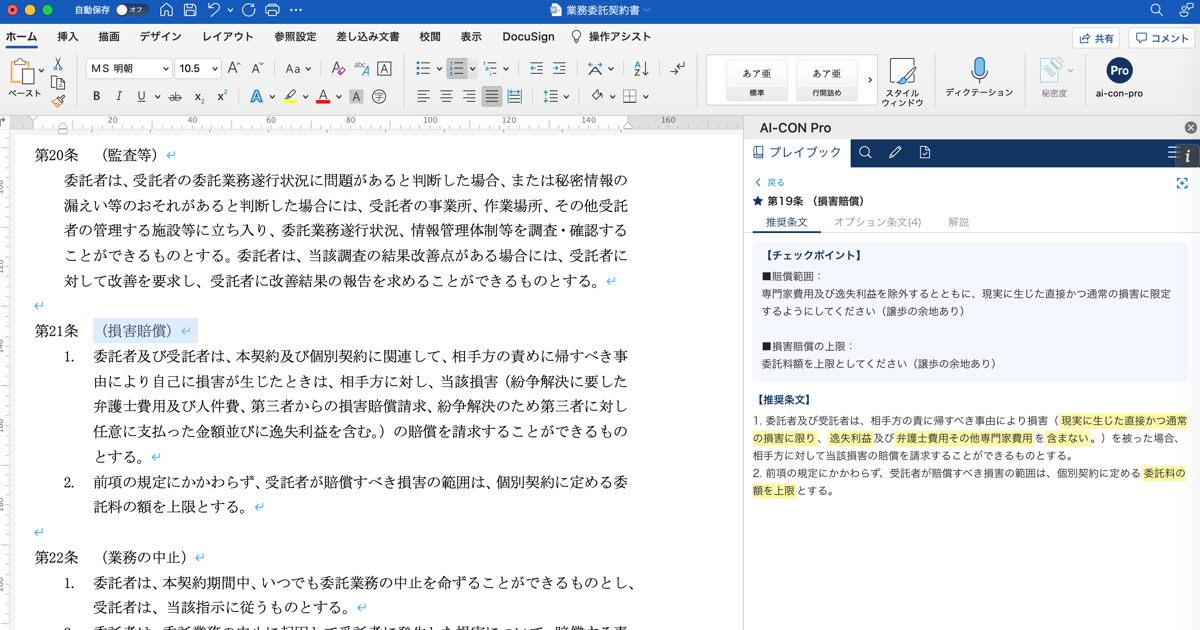This screenshot has height=630, width=1200.
Task: Copy formatting with the format painter brush
Action: point(58,100)
